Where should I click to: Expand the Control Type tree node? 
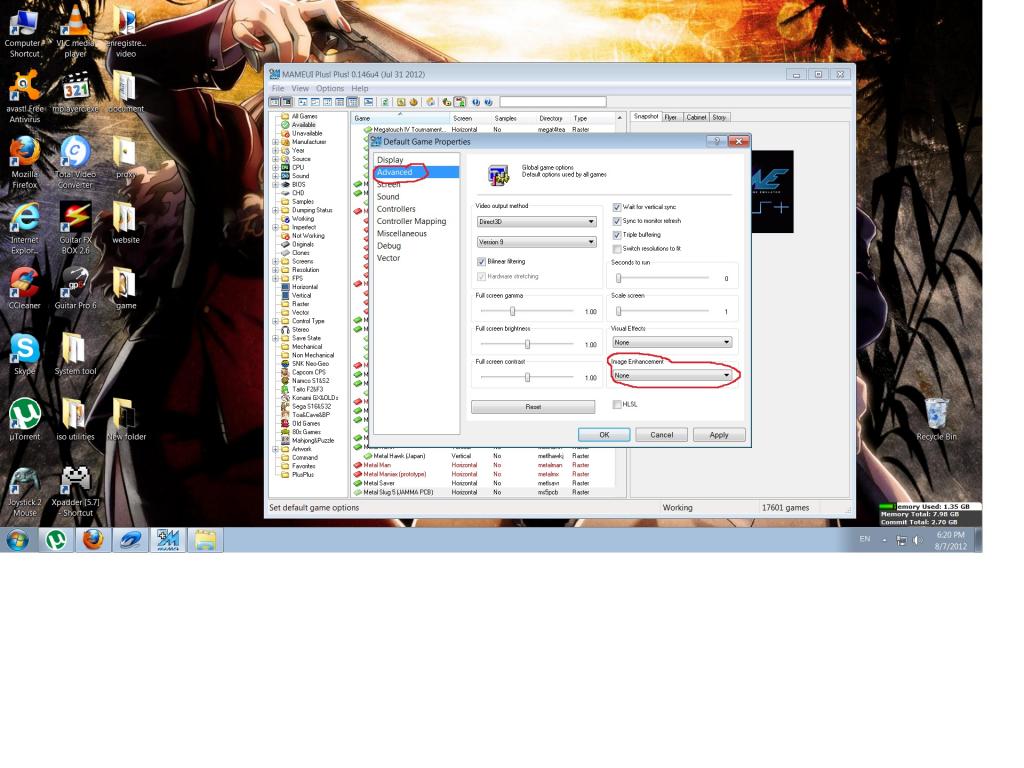[275, 321]
